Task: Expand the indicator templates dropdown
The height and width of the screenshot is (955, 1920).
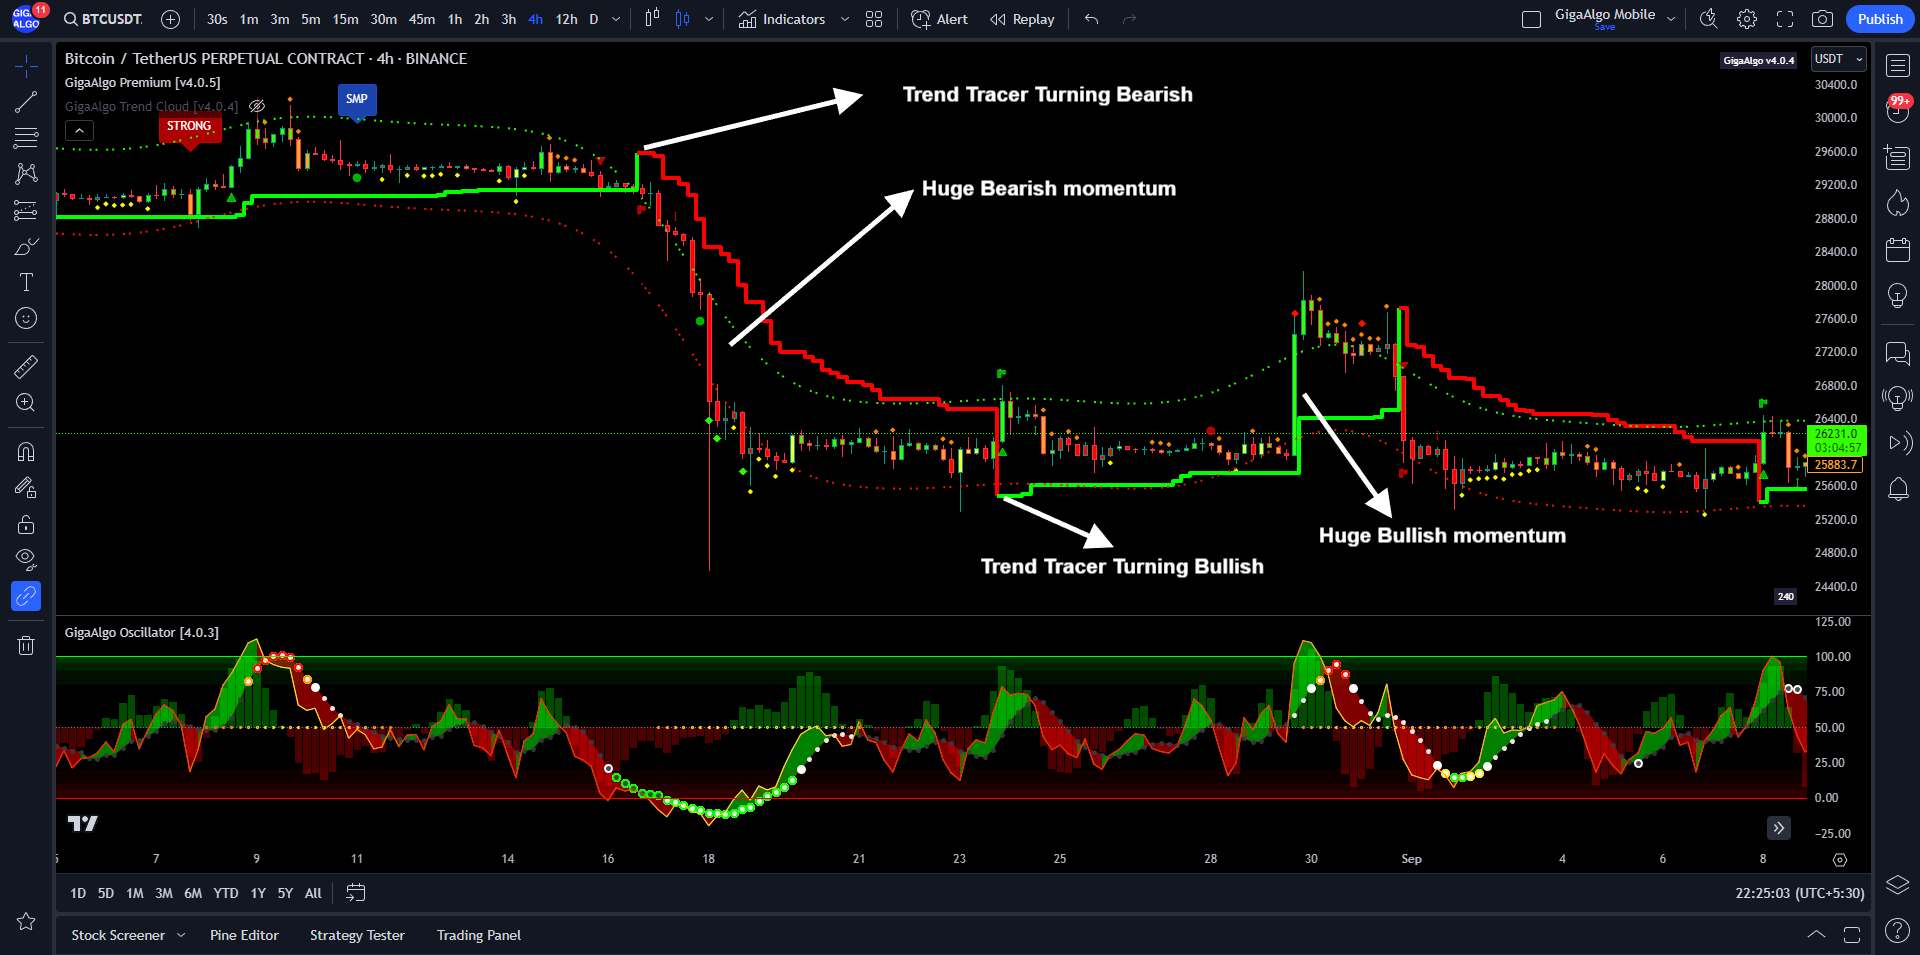Action: (845, 19)
